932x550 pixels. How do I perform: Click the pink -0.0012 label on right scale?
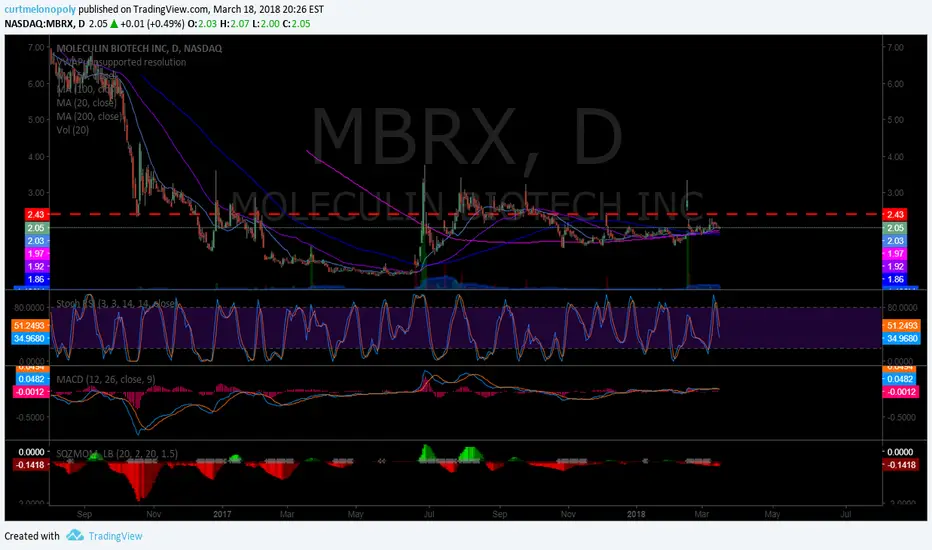[x=902, y=392]
